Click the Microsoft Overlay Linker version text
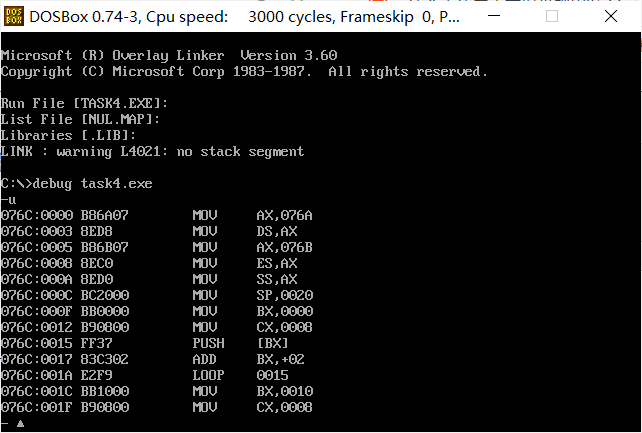This screenshot has height=433, width=642. [x=169, y=55]
